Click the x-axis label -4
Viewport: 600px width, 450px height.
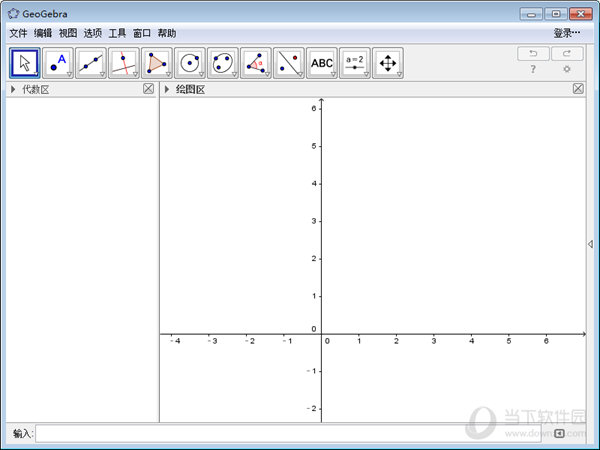pyautogui.click(x=175, y=341)
